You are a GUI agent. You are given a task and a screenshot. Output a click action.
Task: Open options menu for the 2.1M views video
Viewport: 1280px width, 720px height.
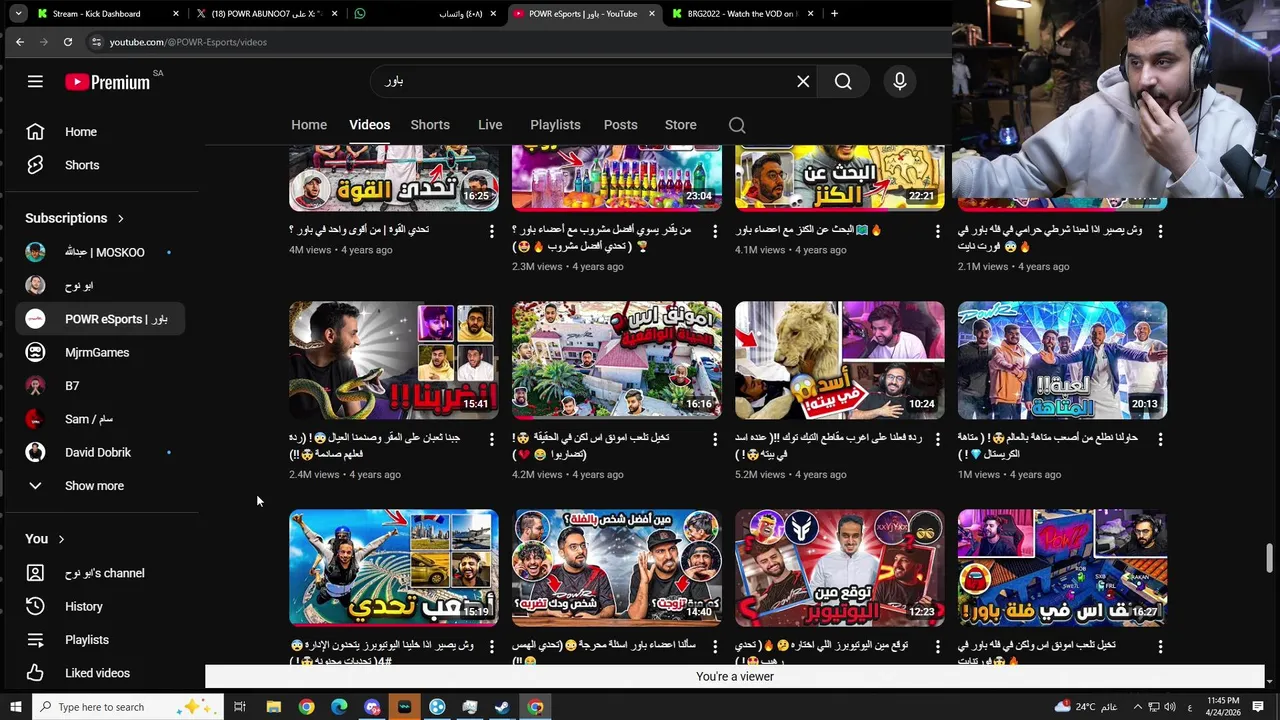[1160, 231]
